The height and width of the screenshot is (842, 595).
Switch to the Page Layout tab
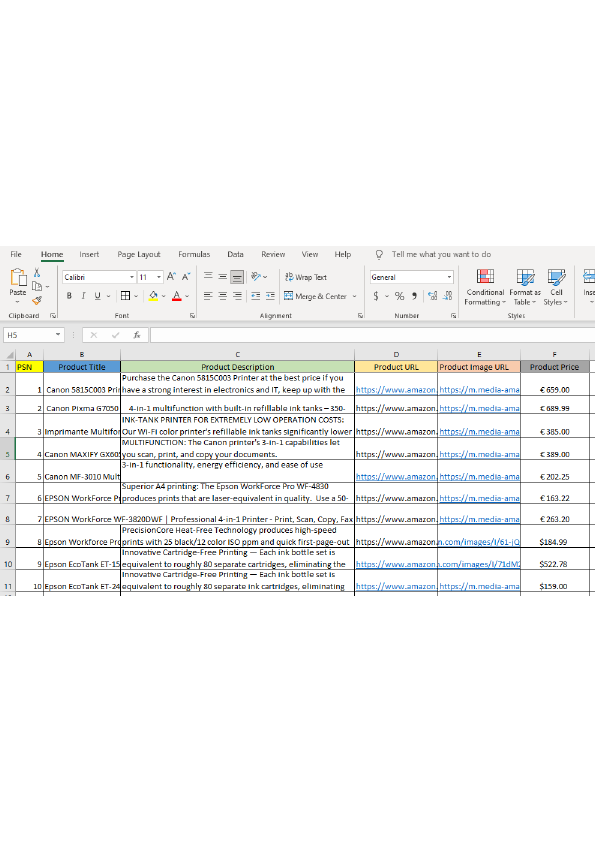[x=139, y=255]
